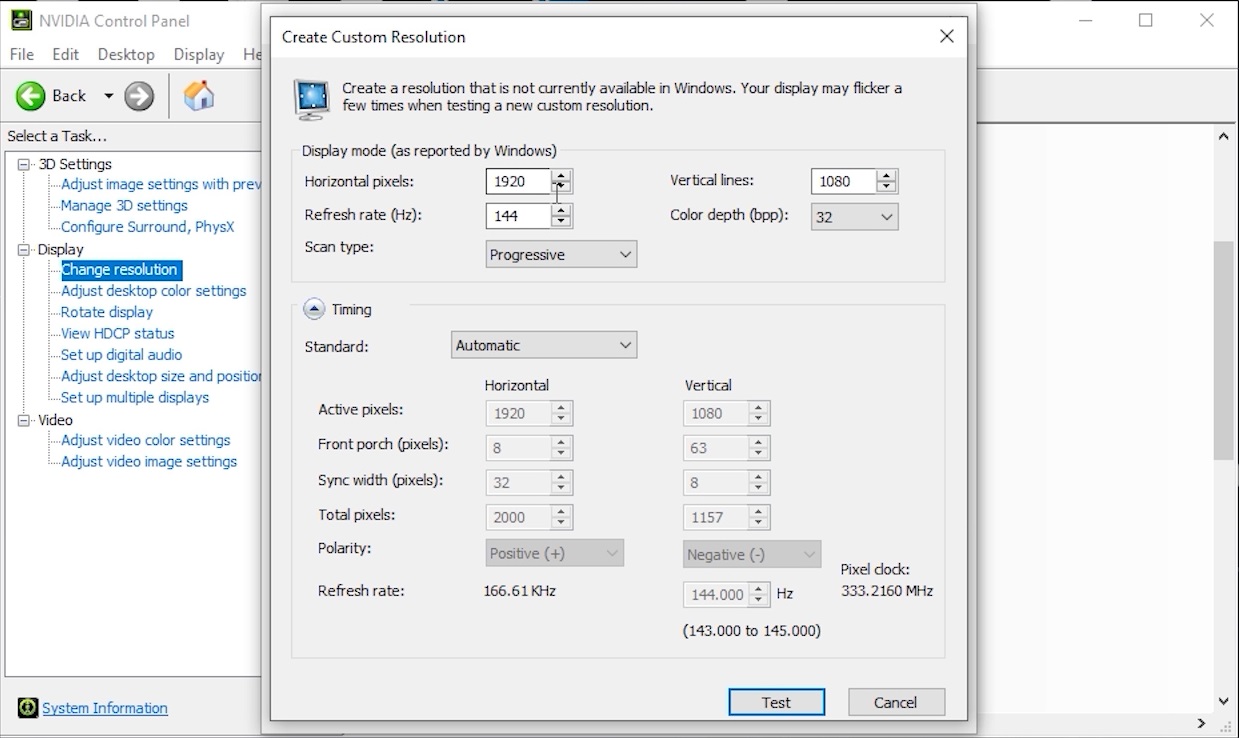Open the System Information link
The height and width of the screenshot is (738, 1239).
[105, 708]
